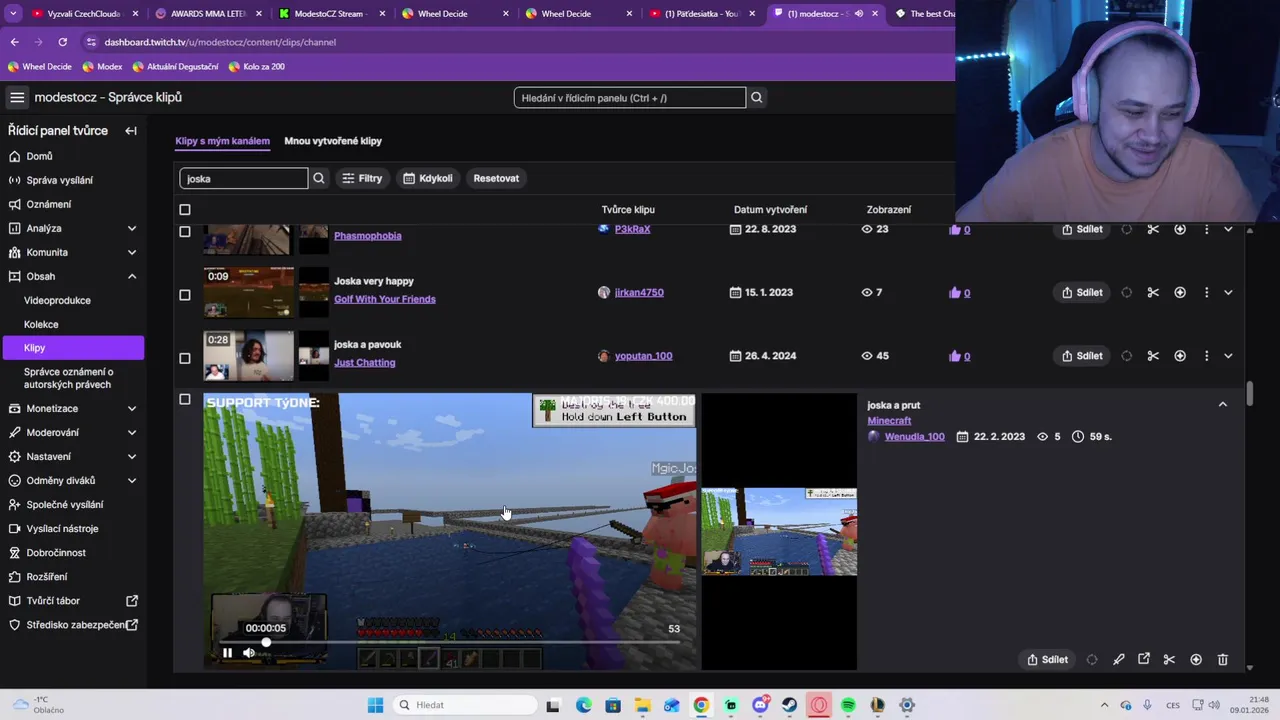Rename the joska a prut clip with the pencil icon
This screenshot has width=1280, height=720.
[x=1118, y=659]
